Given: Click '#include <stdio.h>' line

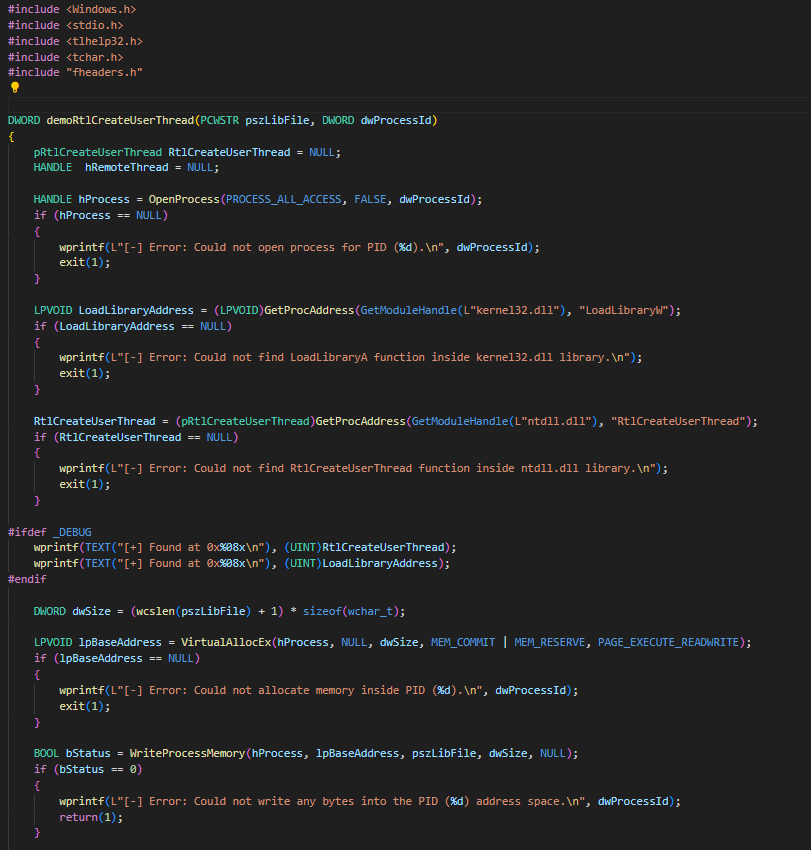Looking at the screenshot, I should (66, 25).
